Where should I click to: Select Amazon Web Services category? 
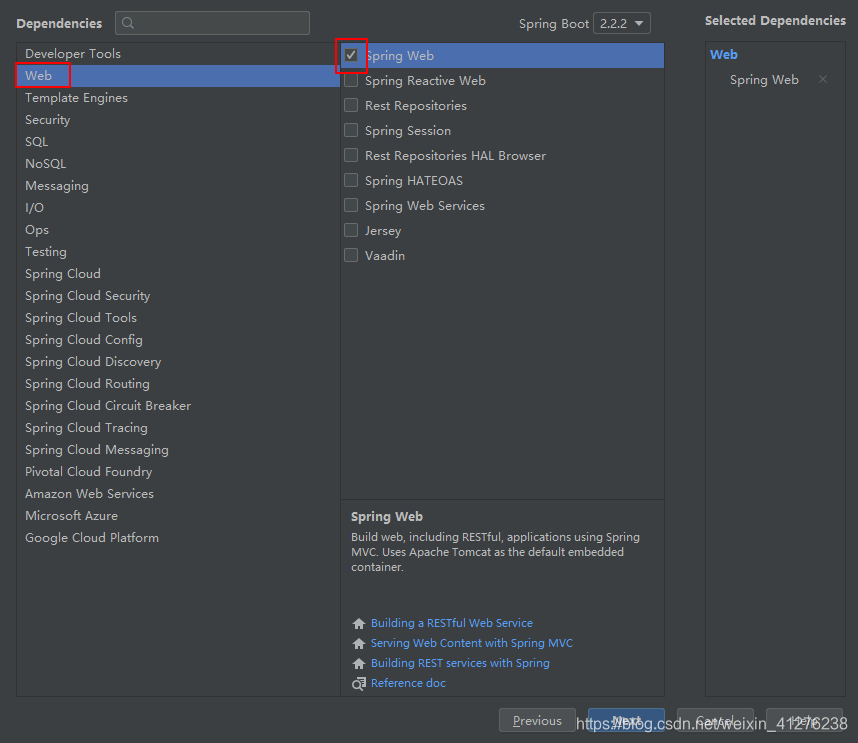point(178,494)
